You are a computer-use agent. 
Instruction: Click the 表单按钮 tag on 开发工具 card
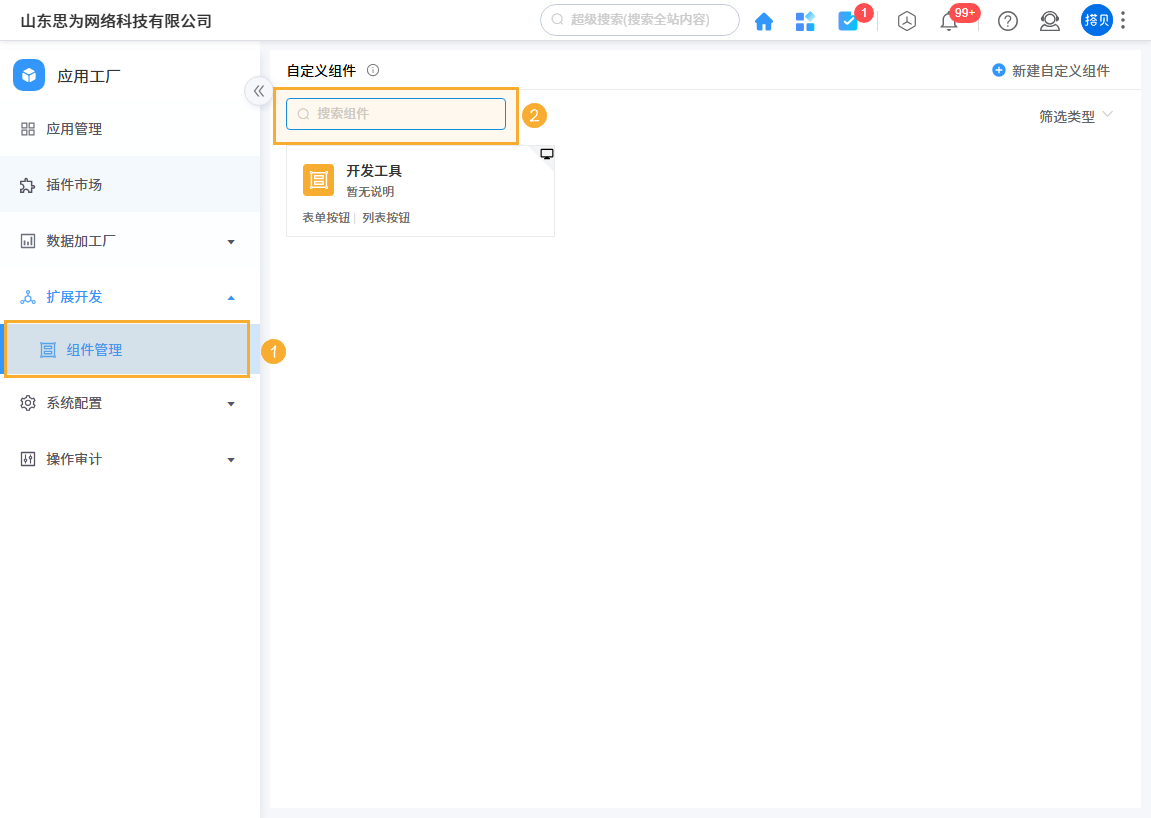tap(322, 217)
